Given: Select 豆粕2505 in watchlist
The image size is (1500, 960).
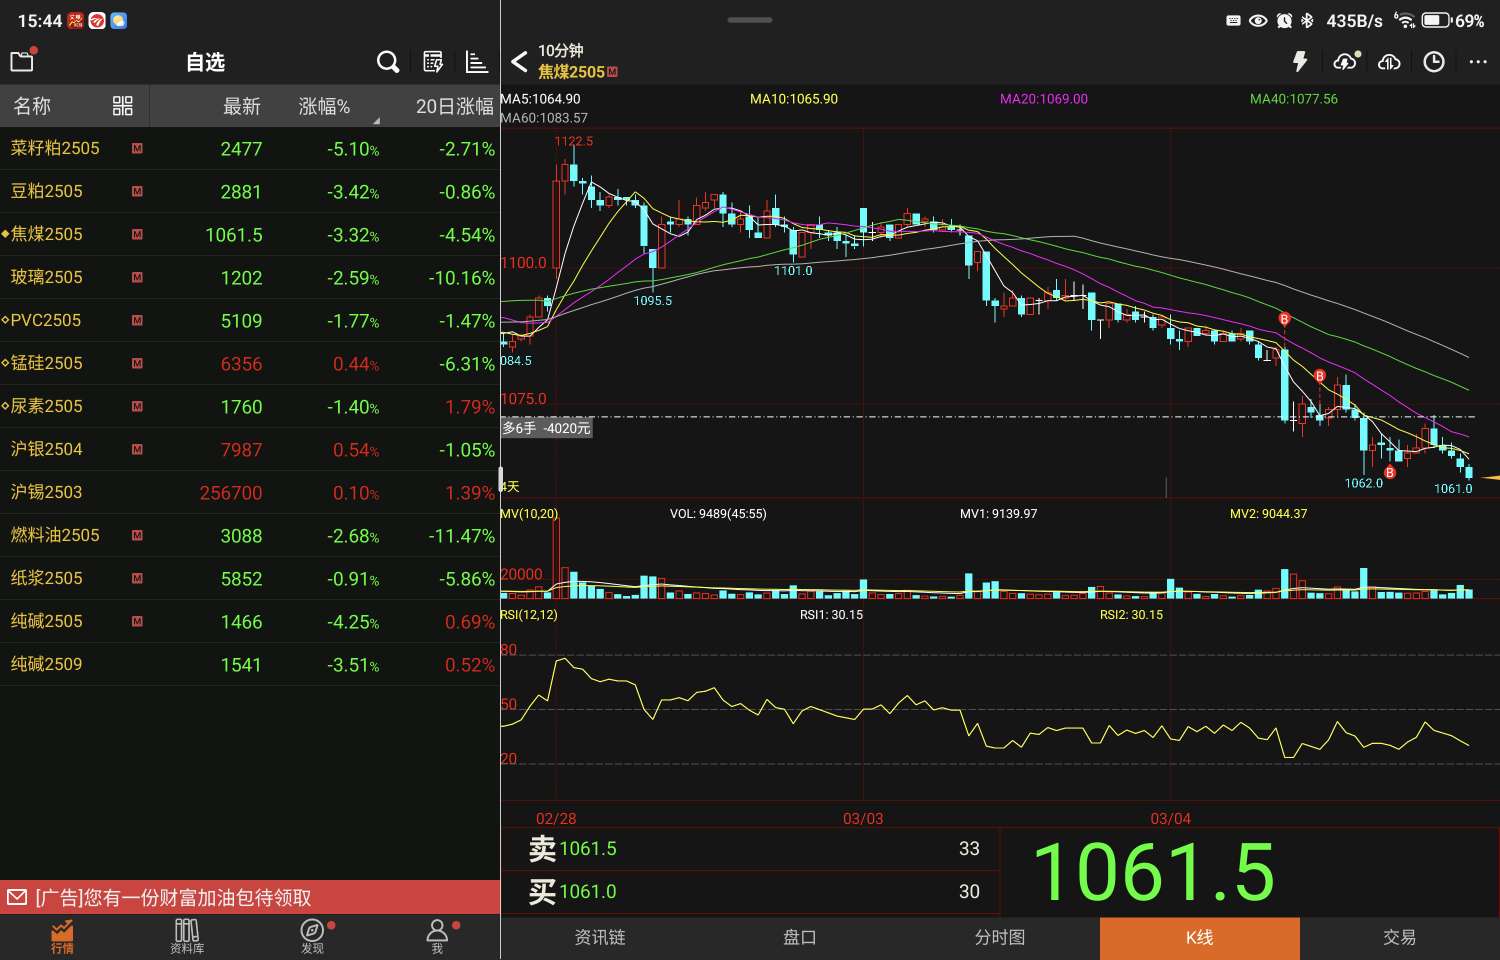Looking at the screenshot, I should [250, 191].
